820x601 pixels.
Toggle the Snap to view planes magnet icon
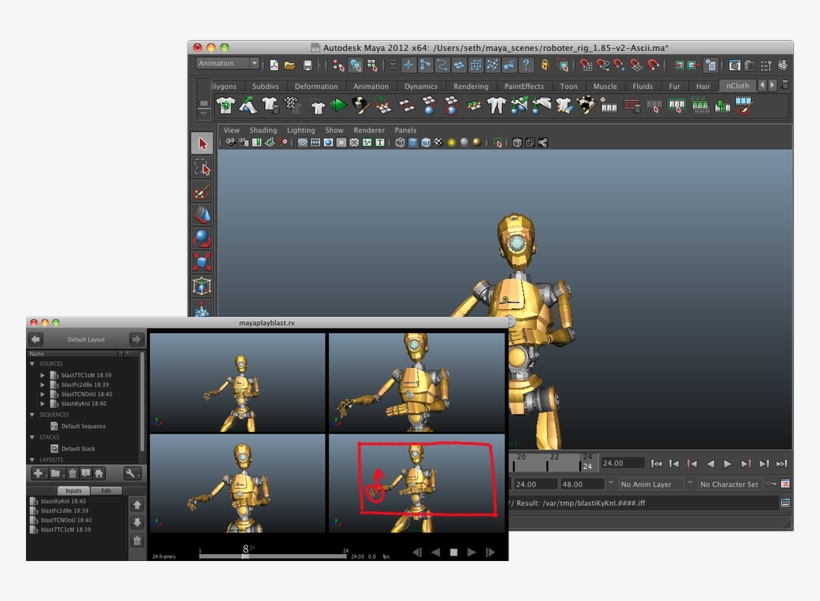point(636,65)
